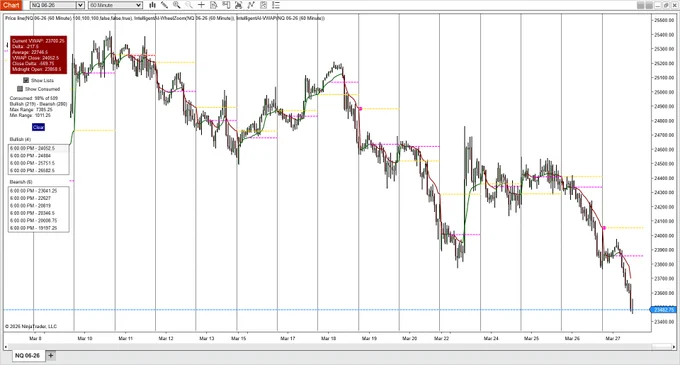Screen dimensions: 680x365
Task: Open chart Properties list icon
Action: [x=276, y=5]
